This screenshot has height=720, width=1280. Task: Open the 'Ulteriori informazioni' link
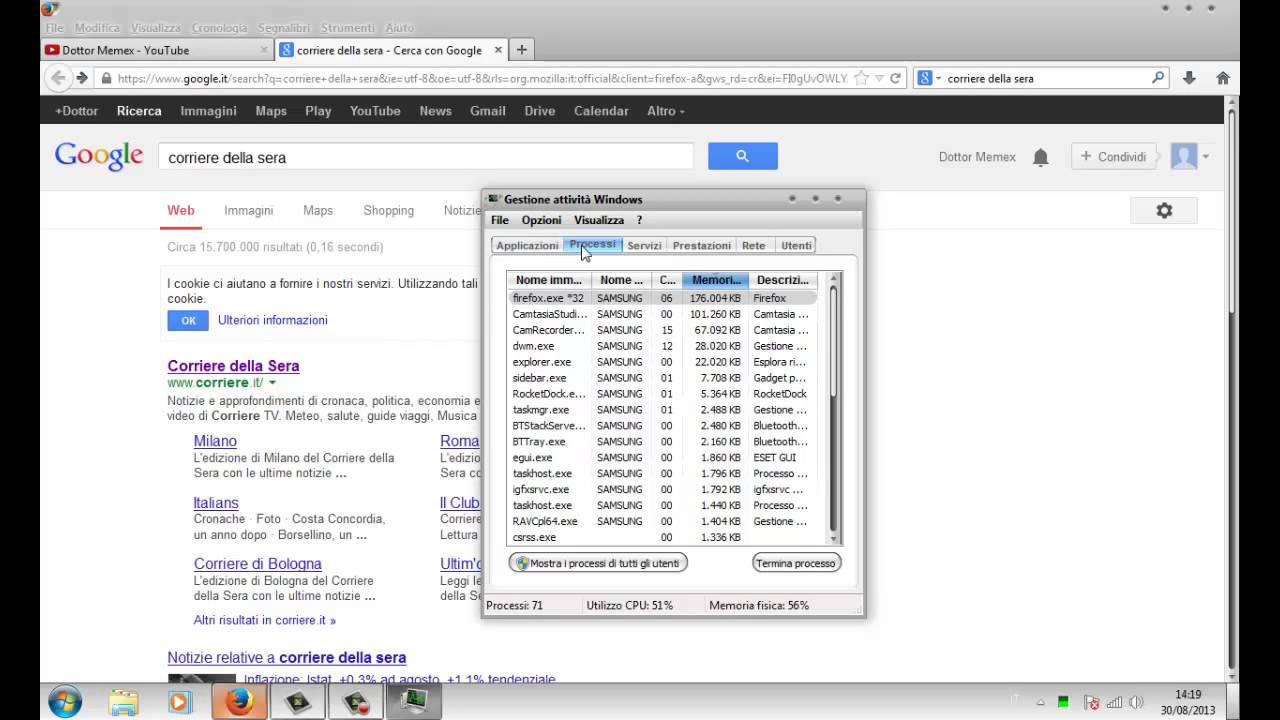[x=273, y=320]
